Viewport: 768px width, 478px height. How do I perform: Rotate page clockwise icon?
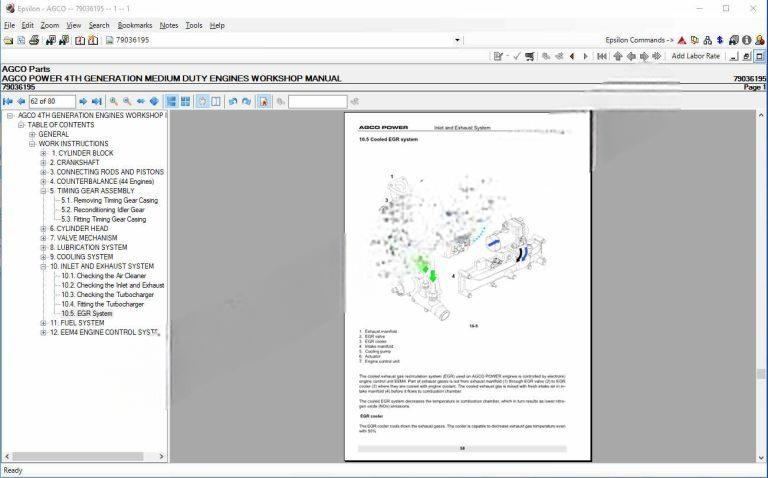pyautogui.click(x=246, y=101)
